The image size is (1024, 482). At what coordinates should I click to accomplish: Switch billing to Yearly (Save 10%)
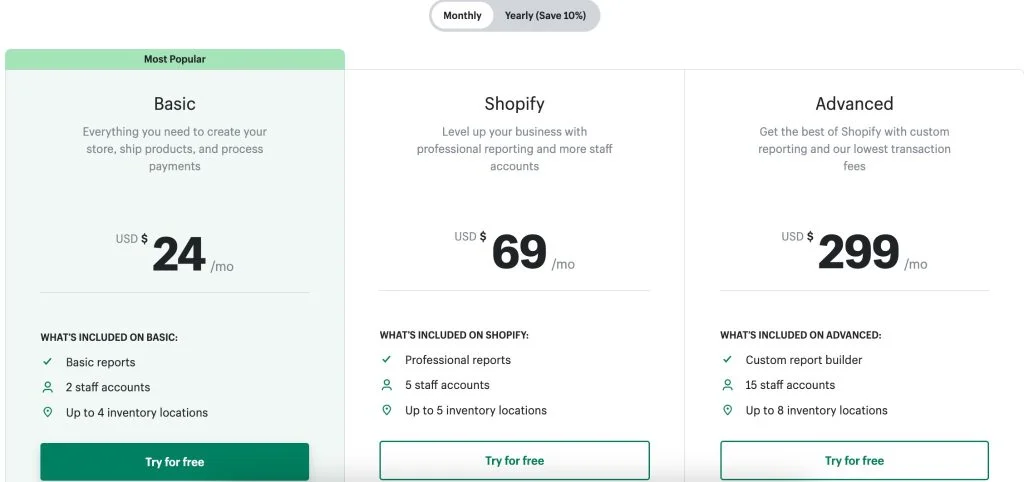click(545, 16)
